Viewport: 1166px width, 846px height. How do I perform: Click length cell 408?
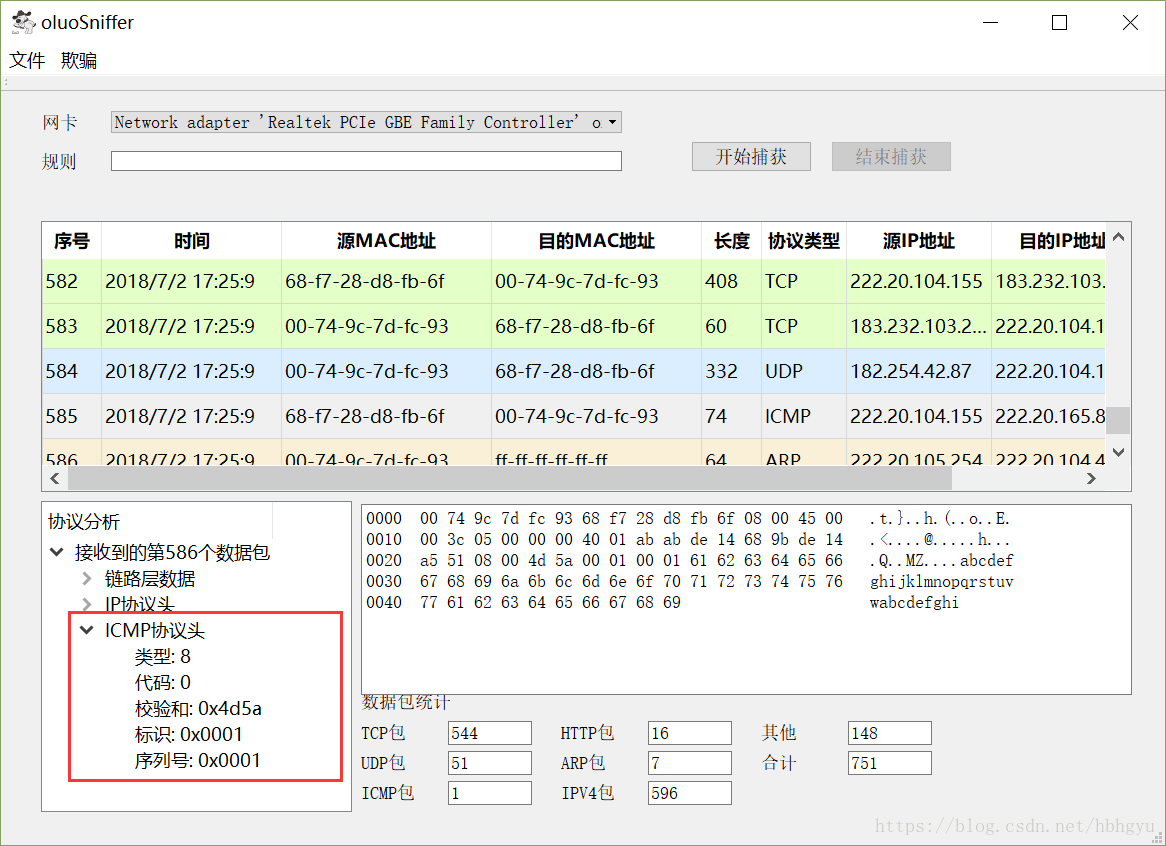pyautogui.click(x=731, y=281)
